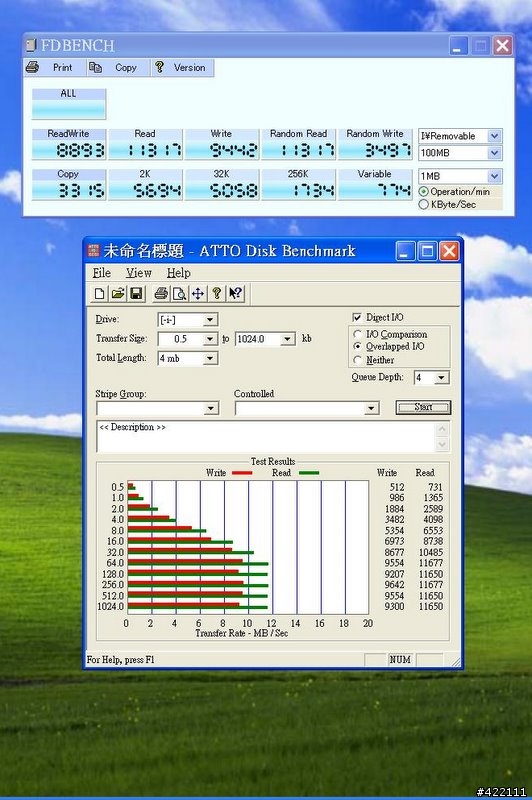Click the green Read legend swatch
532x800 pixels.
[309, 473]
